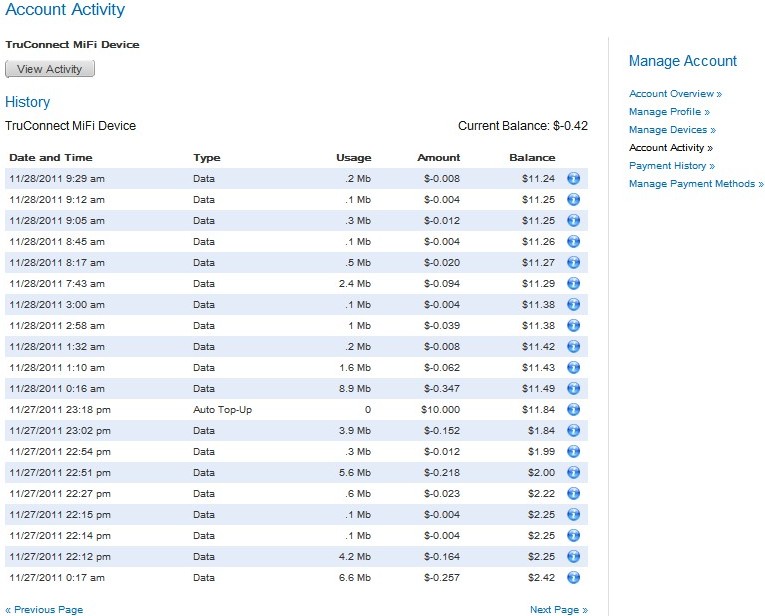The image size is (765, 616).
Task: Open info icon for 11/28/2011 2:58 am row
Action: tap(573, 325)
